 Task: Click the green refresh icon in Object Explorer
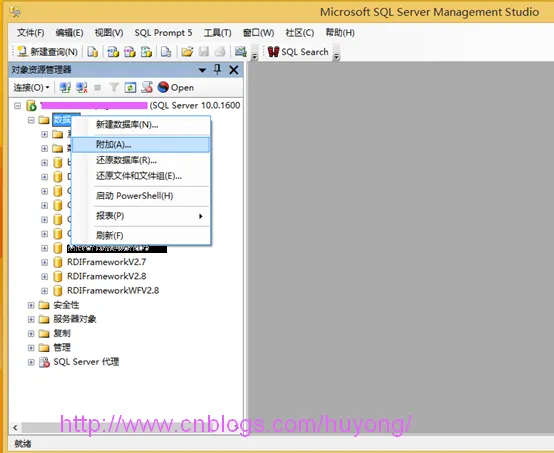click(x=130, y=87)
